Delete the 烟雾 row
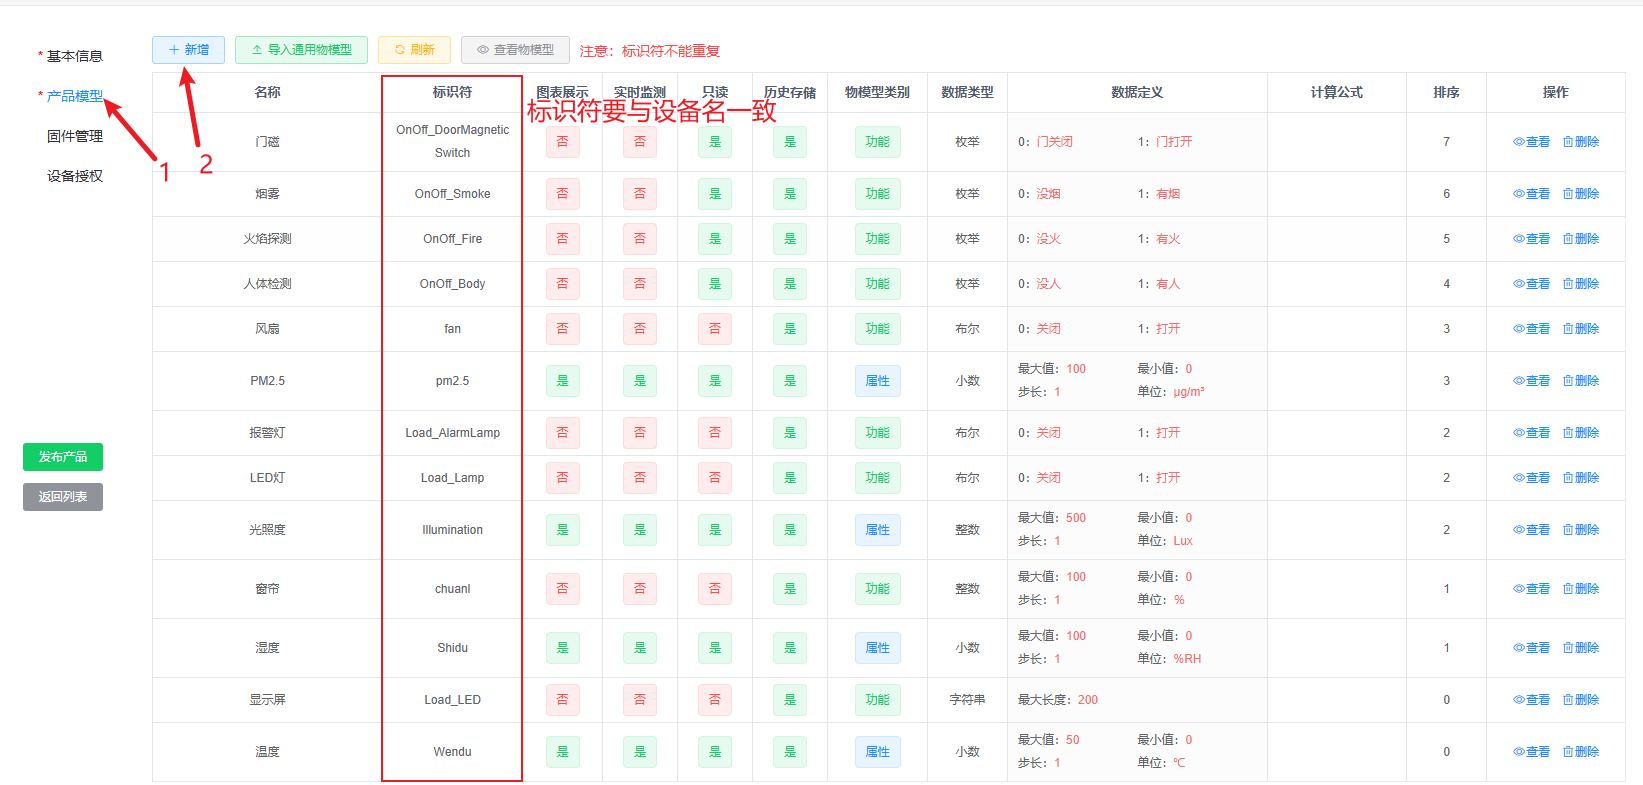This screenshot has width=1643, height=785. 1581,194
